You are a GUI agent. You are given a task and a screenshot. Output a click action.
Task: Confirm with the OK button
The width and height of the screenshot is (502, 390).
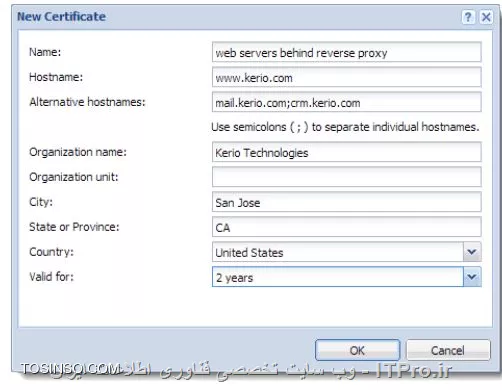point(357,350)
